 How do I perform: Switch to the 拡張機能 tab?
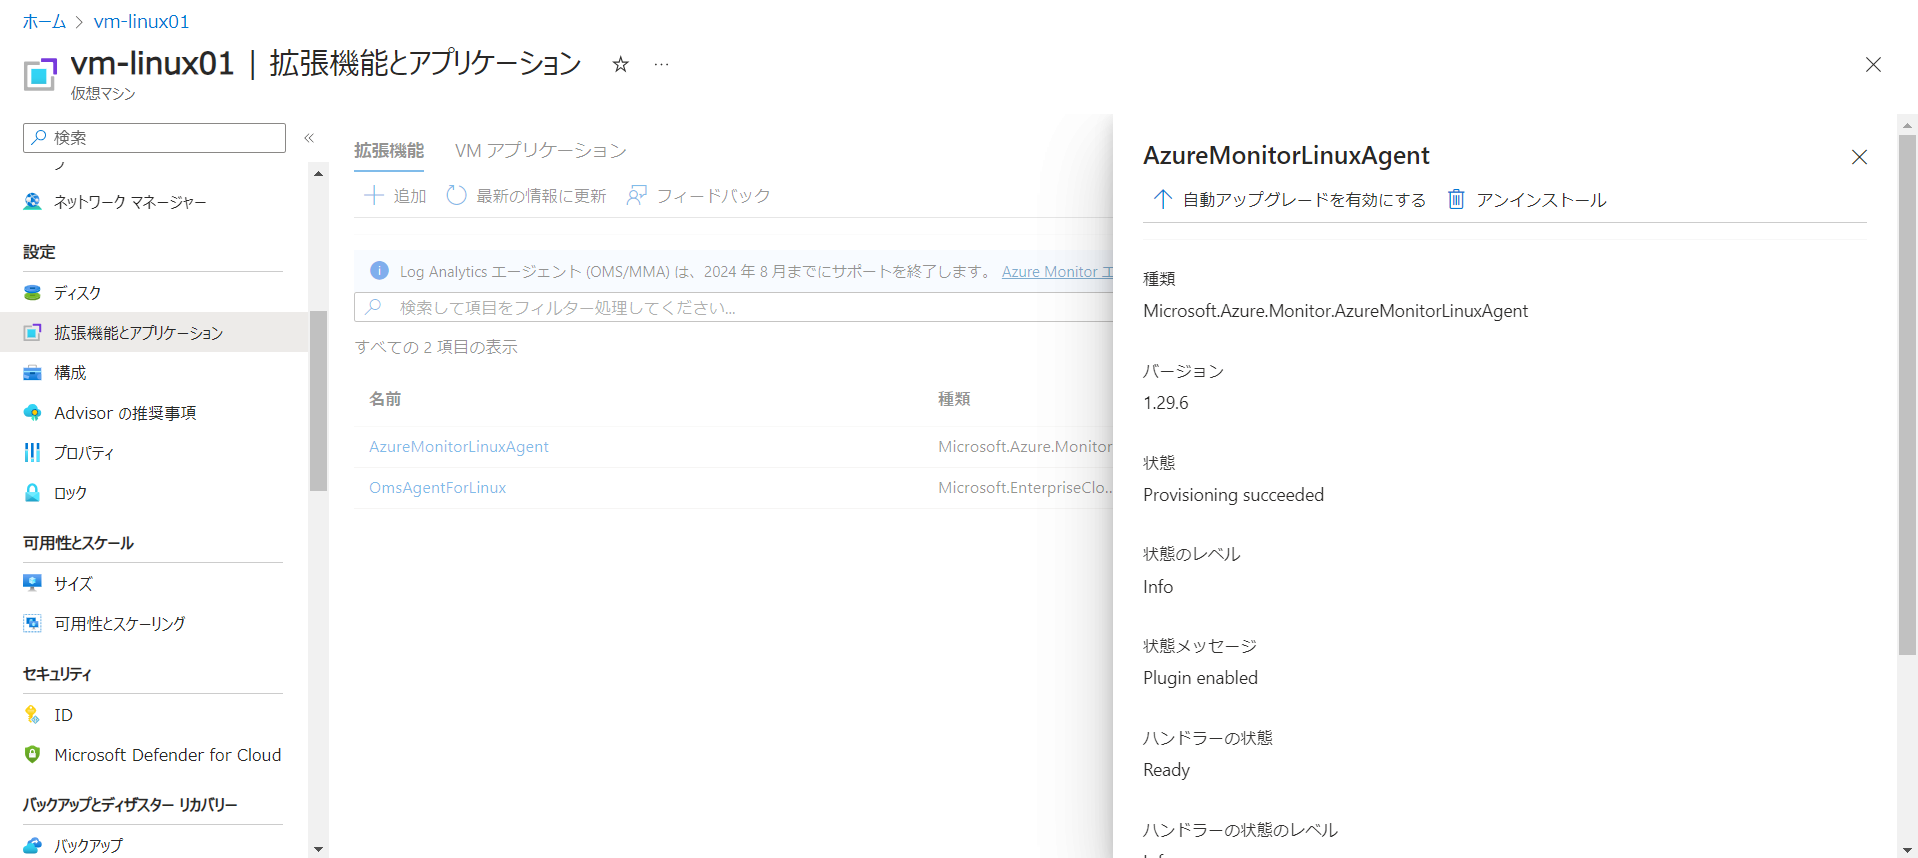tap(389, 150)
